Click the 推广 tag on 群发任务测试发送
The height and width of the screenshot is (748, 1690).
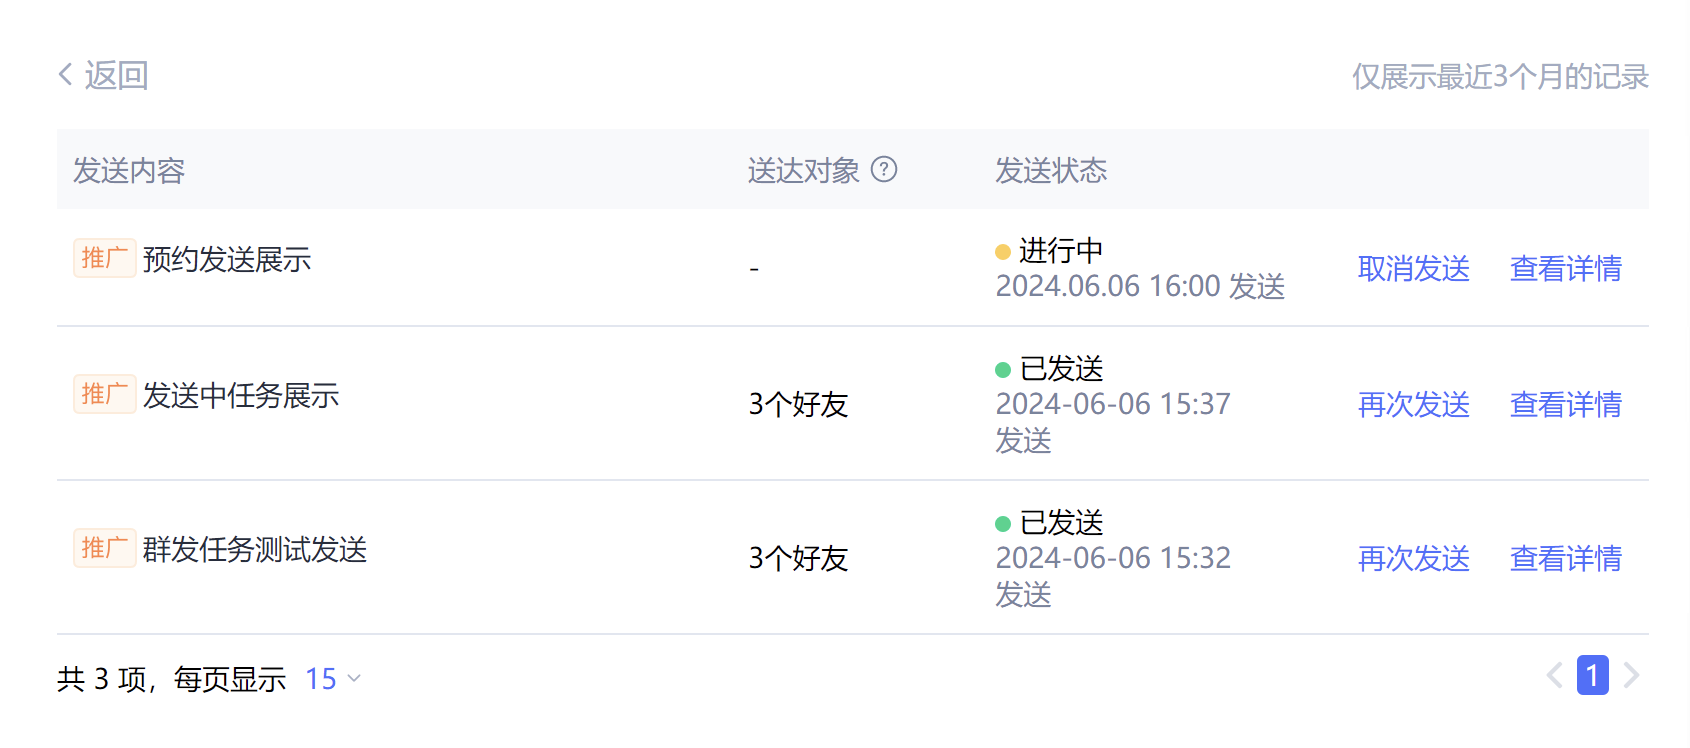coord(105,548)
